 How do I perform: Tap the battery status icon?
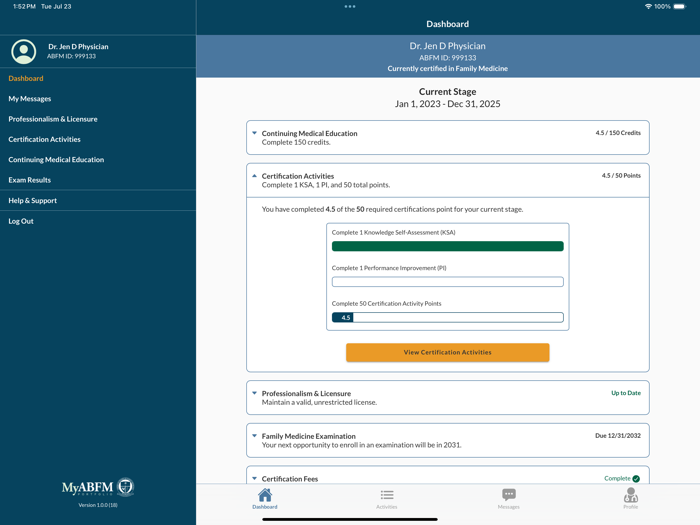tap(679, 6)
